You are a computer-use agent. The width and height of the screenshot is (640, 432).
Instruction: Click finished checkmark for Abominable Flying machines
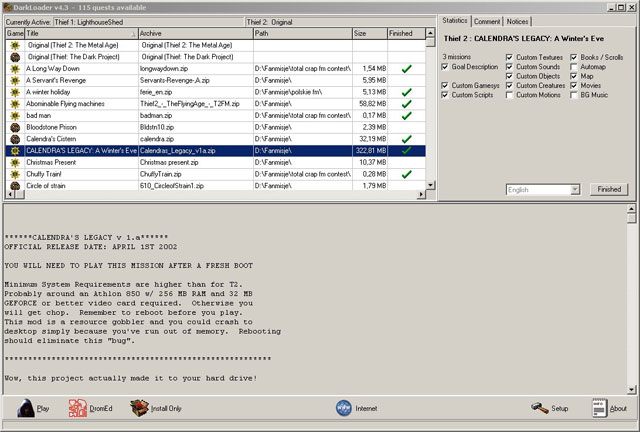pyautogui.click(x=406, y=104)
